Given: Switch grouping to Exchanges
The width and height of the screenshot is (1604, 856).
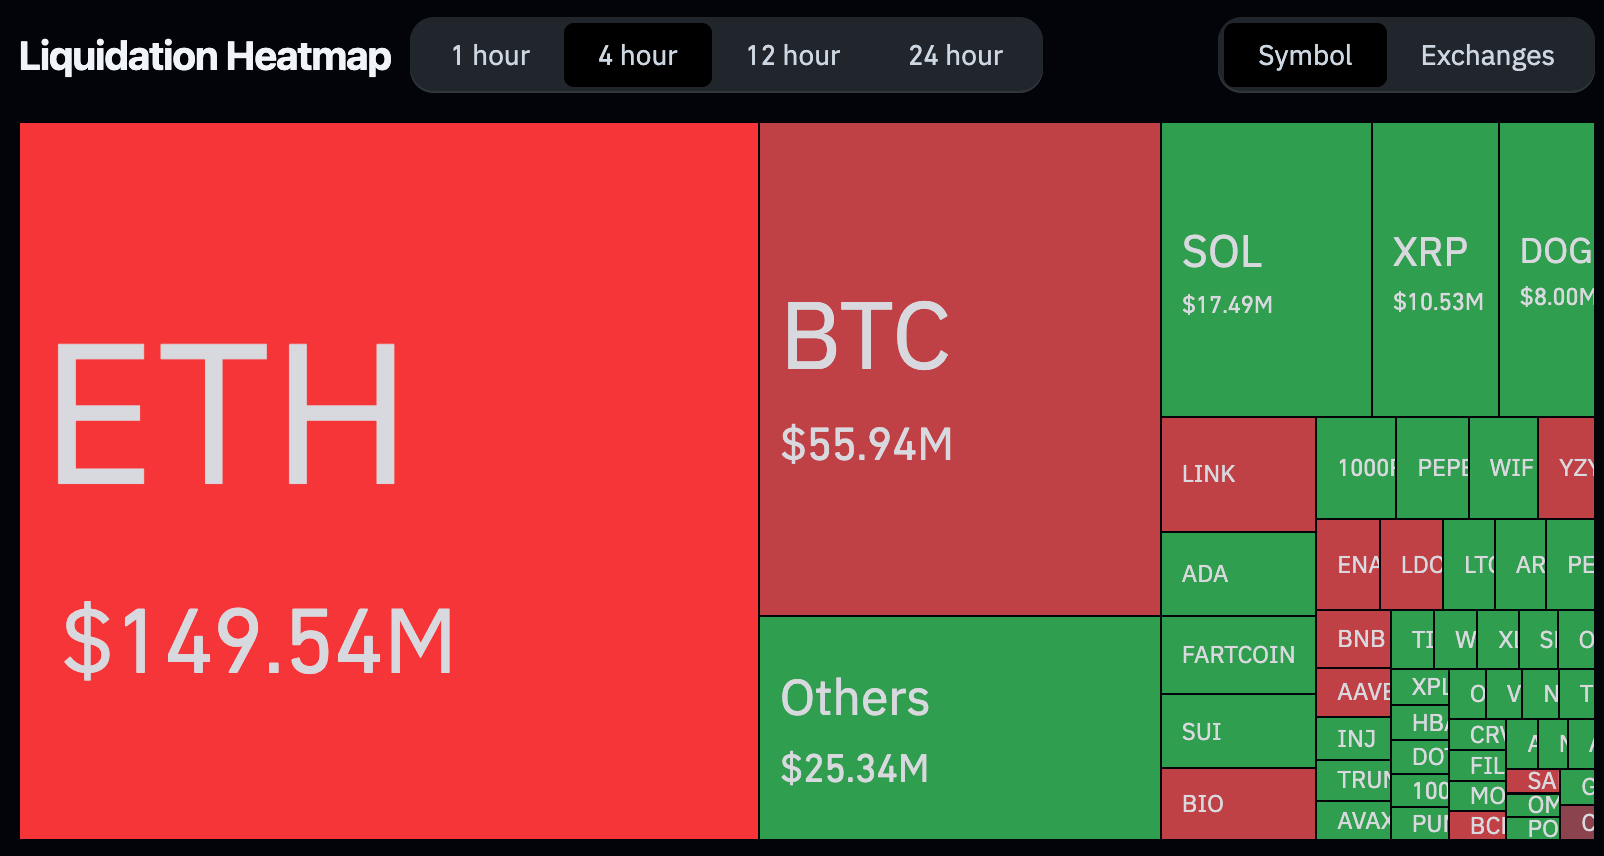Looking at the screenshot, I should pos(1488,55).
